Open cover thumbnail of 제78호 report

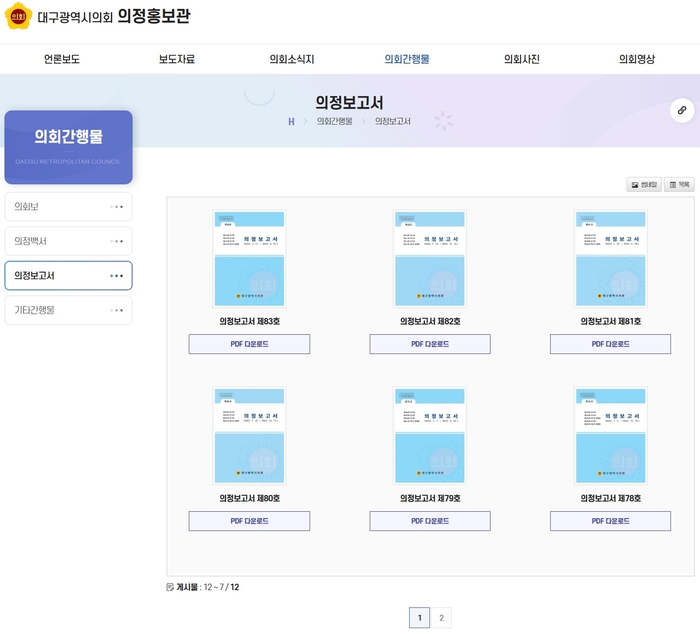point(610,436)
